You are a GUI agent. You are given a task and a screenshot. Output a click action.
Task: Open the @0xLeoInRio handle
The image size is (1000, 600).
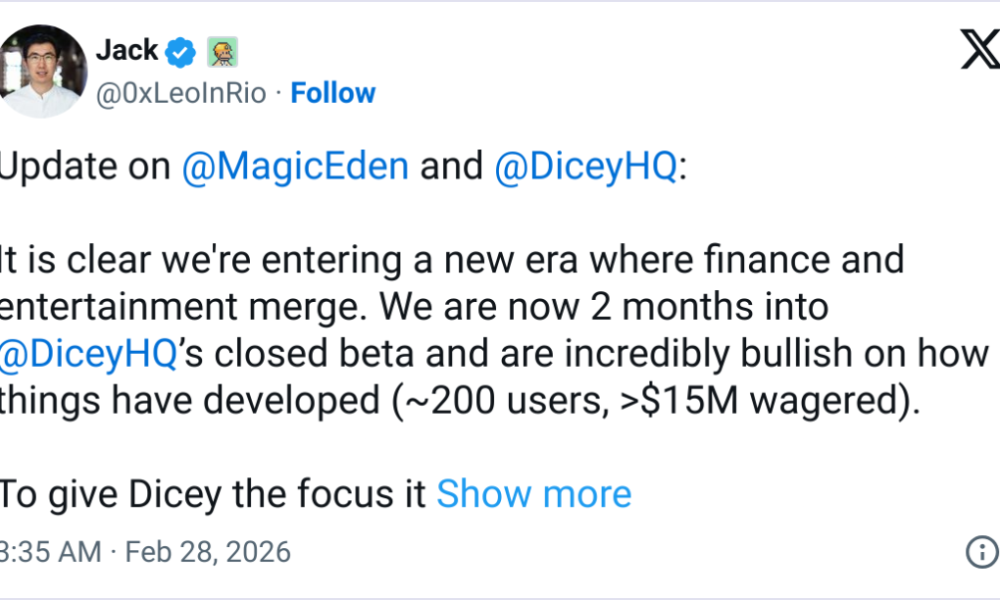click(181, 93)
